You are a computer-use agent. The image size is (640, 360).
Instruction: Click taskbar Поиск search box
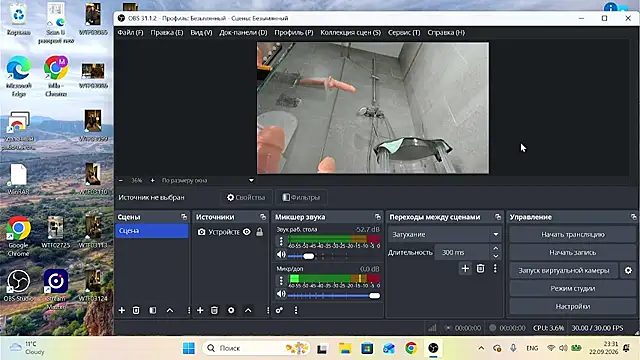(x=256, y=348)
